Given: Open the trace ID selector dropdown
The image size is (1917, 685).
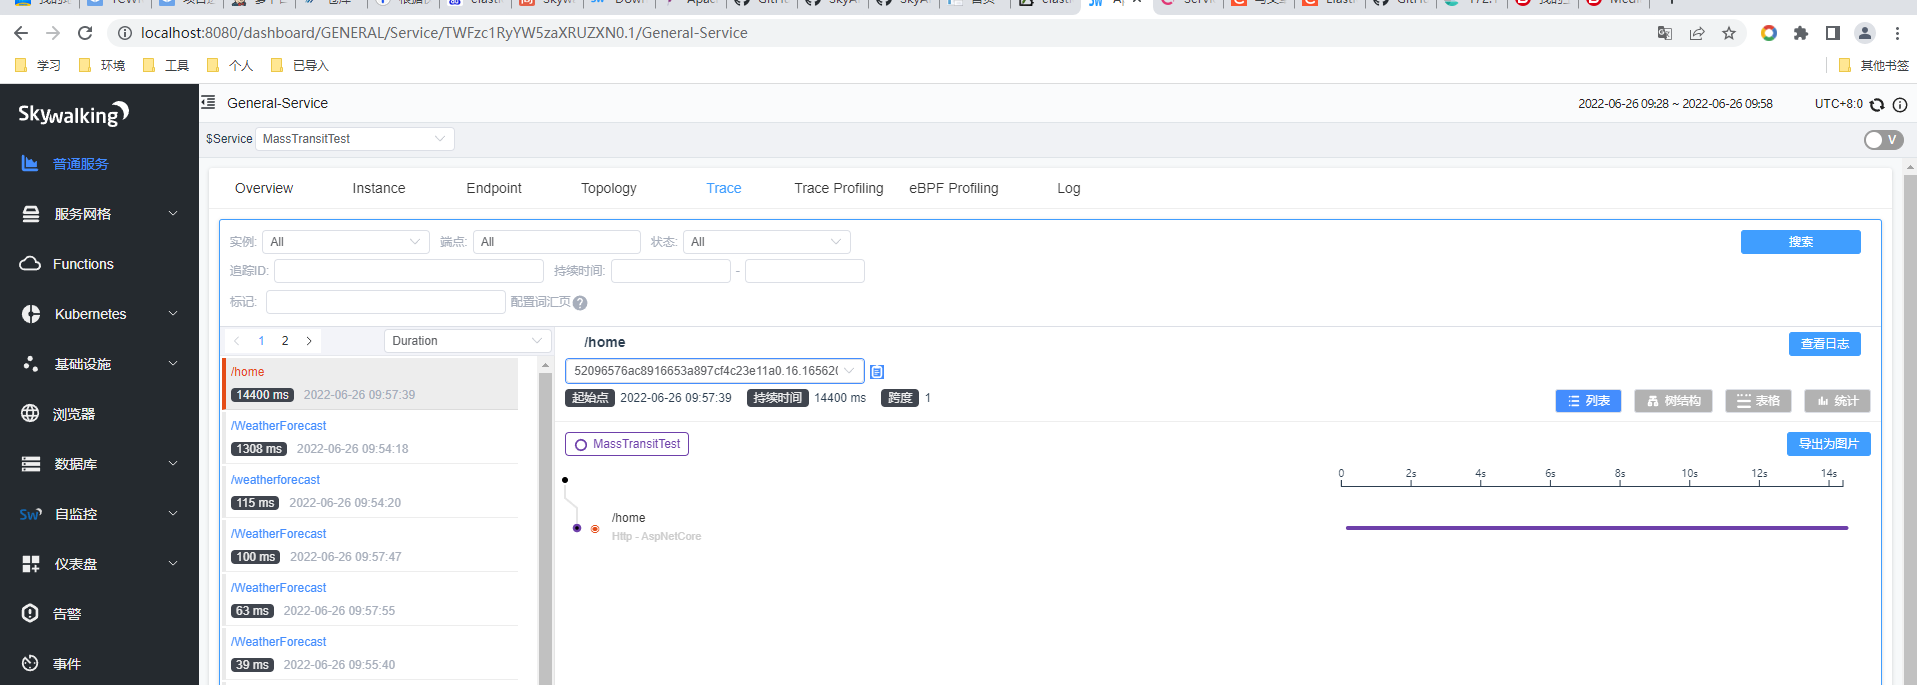Looking at the screenshot, I should (714, 371).
